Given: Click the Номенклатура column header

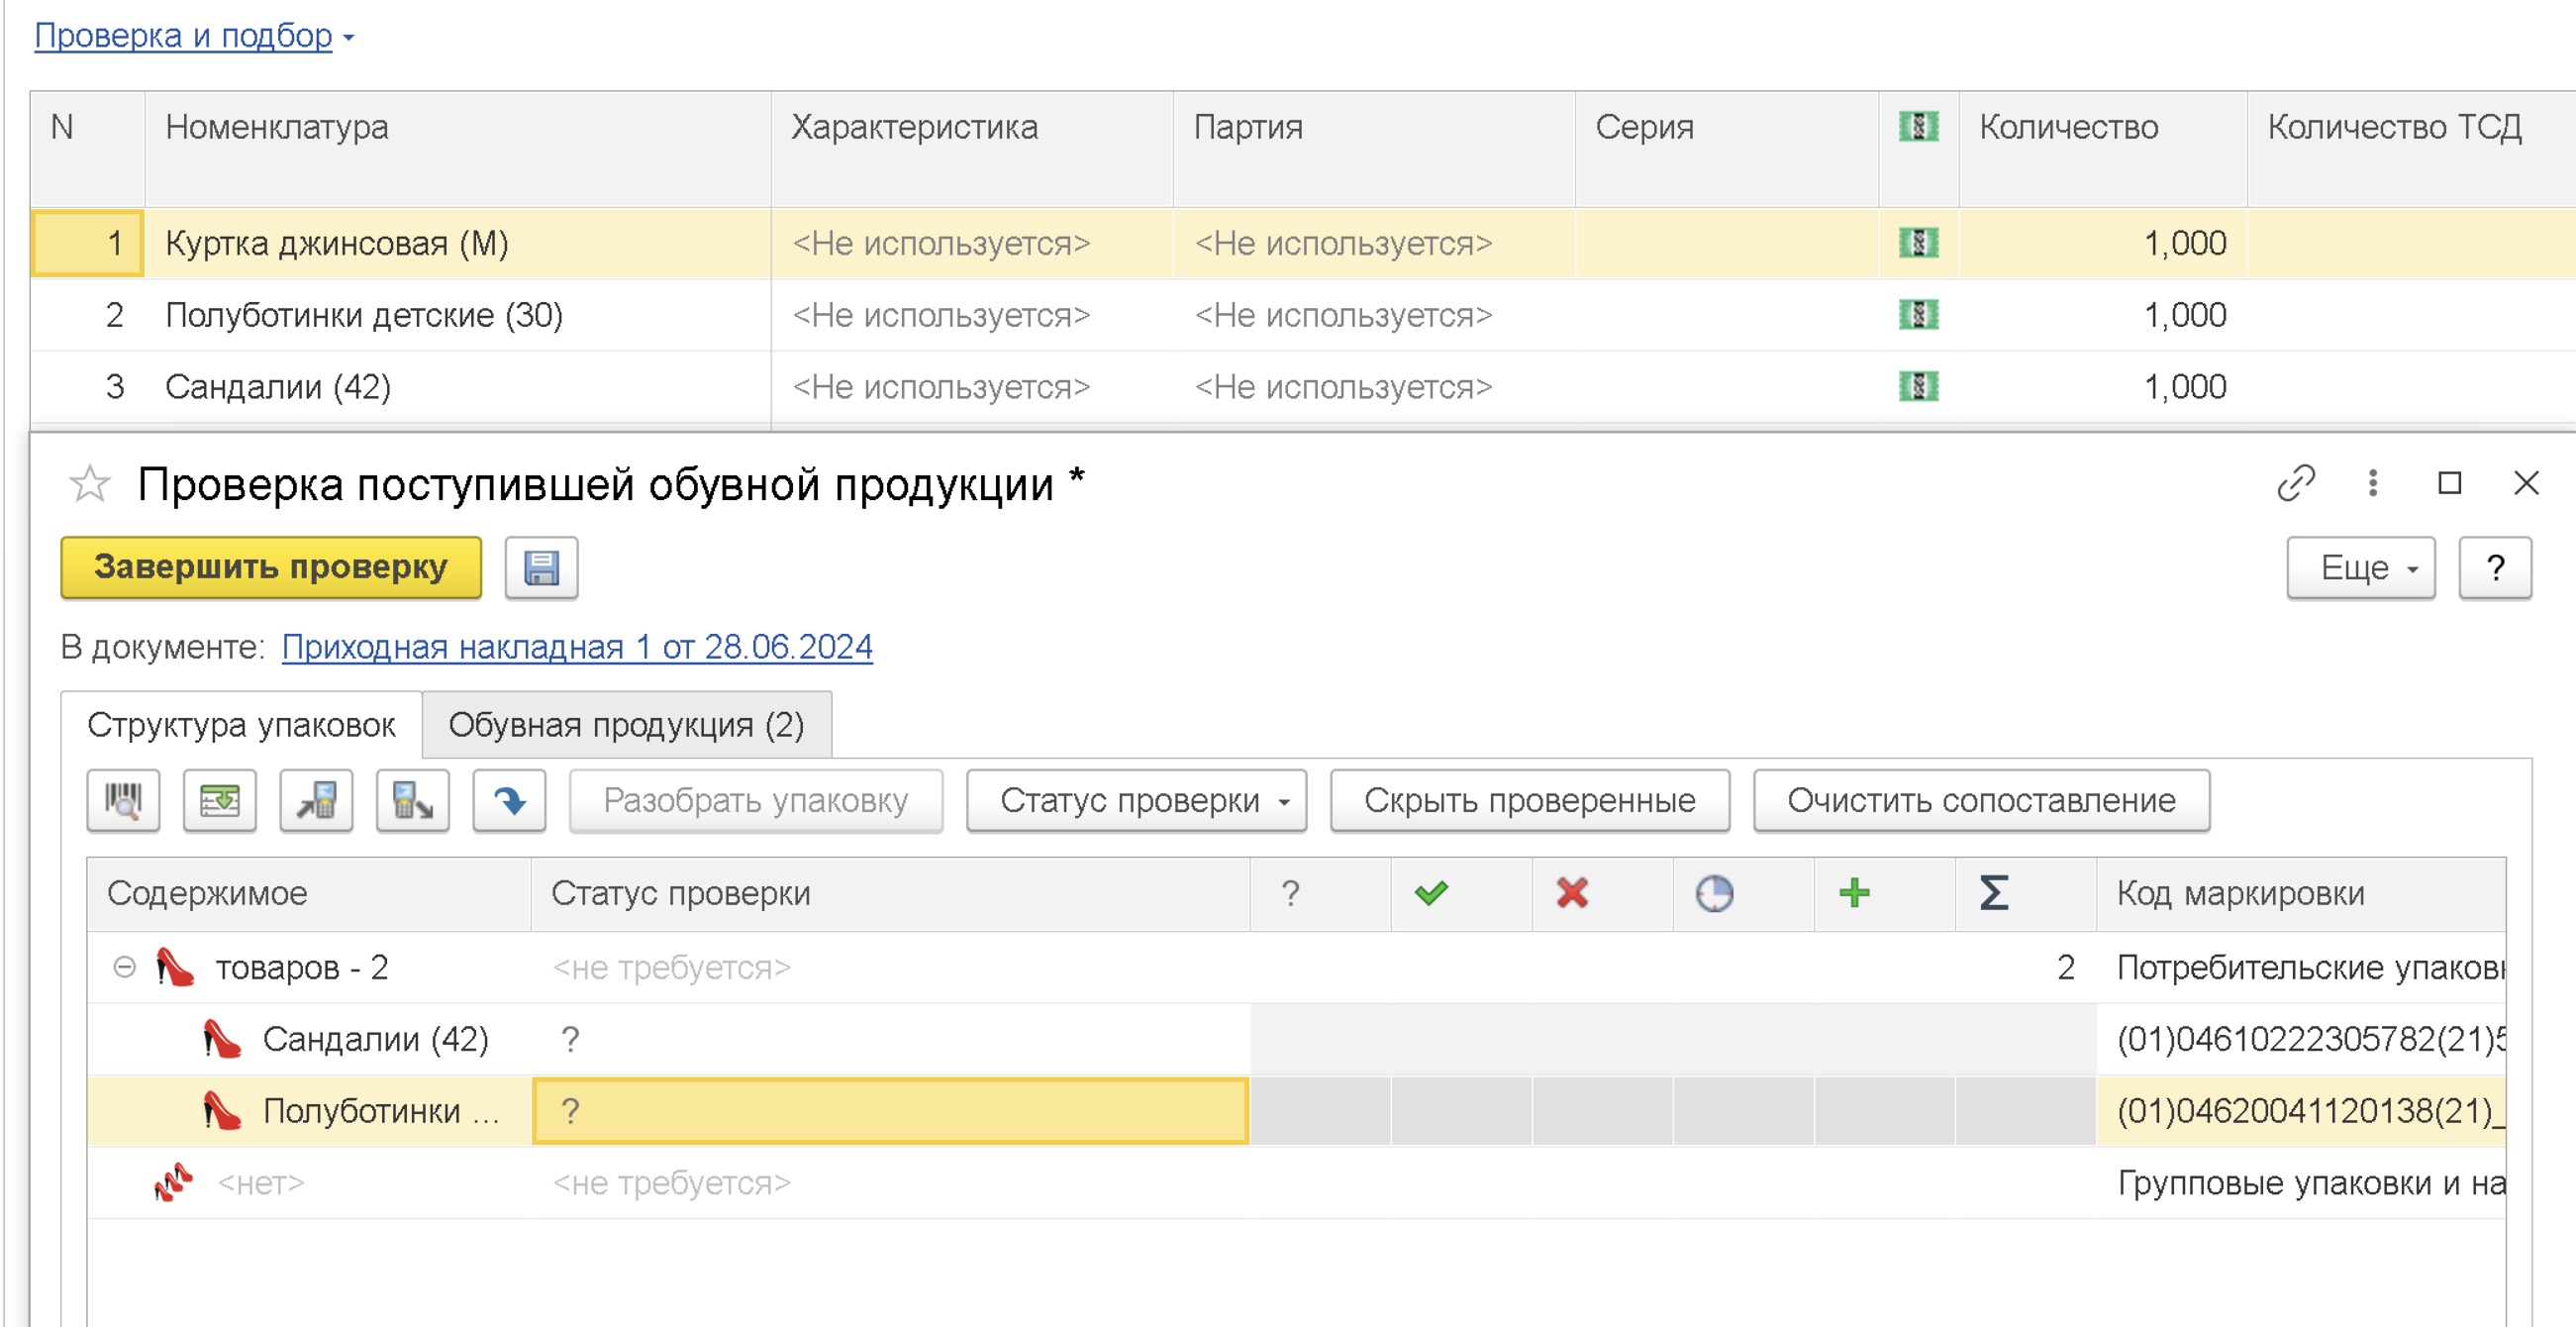Looking at the screenshot, I should coord(458,149).
